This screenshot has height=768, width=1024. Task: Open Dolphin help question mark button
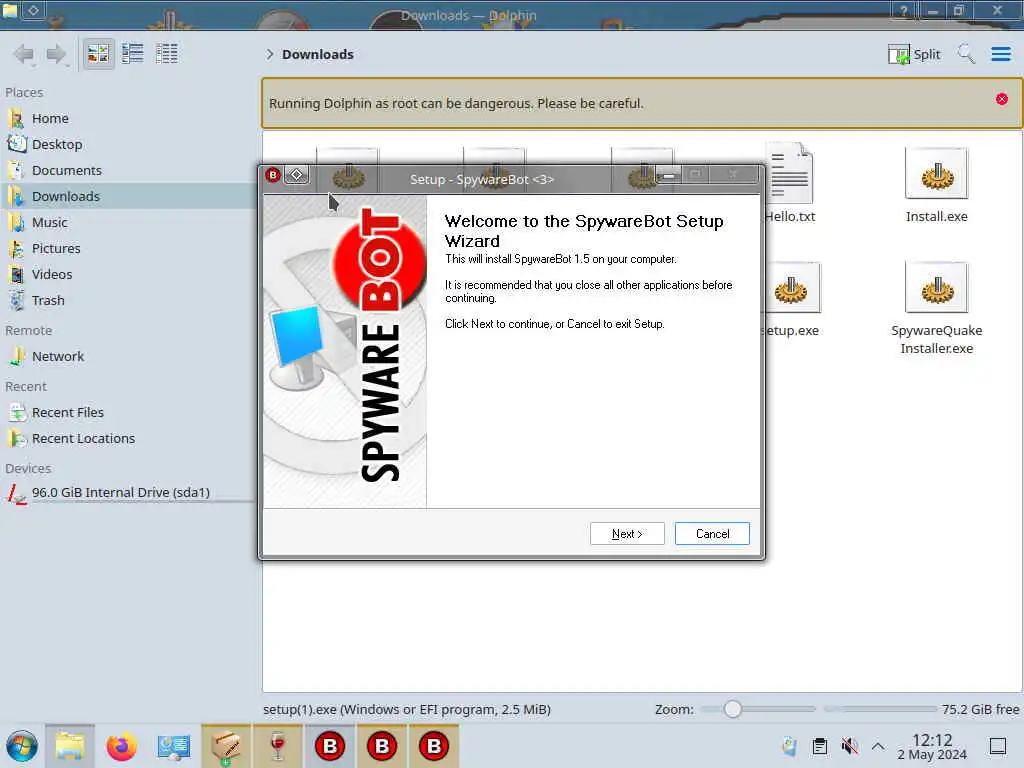(x=903, y=10)
